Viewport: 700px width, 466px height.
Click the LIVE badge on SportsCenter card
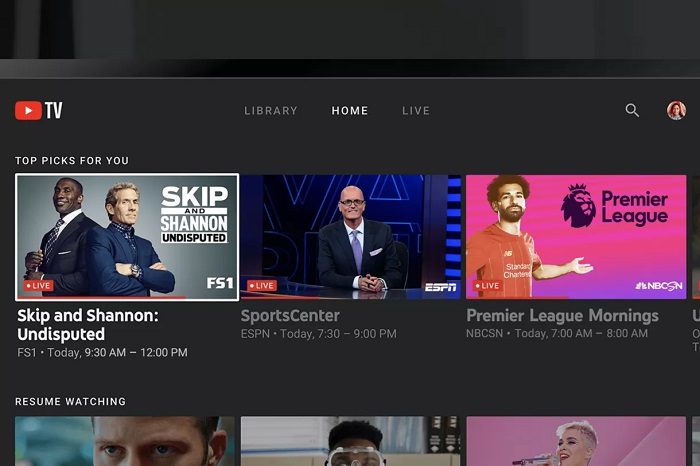click(262, 285)
